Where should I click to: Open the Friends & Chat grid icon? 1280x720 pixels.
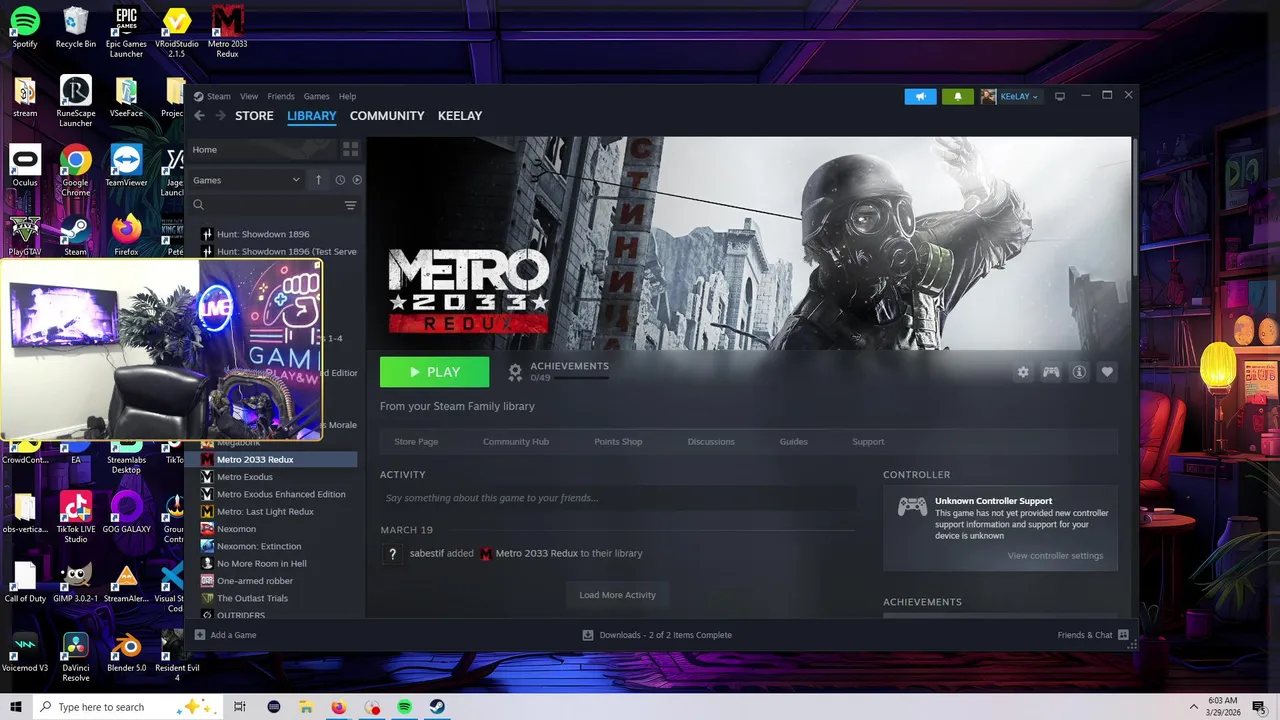[x=1123, y=635]
